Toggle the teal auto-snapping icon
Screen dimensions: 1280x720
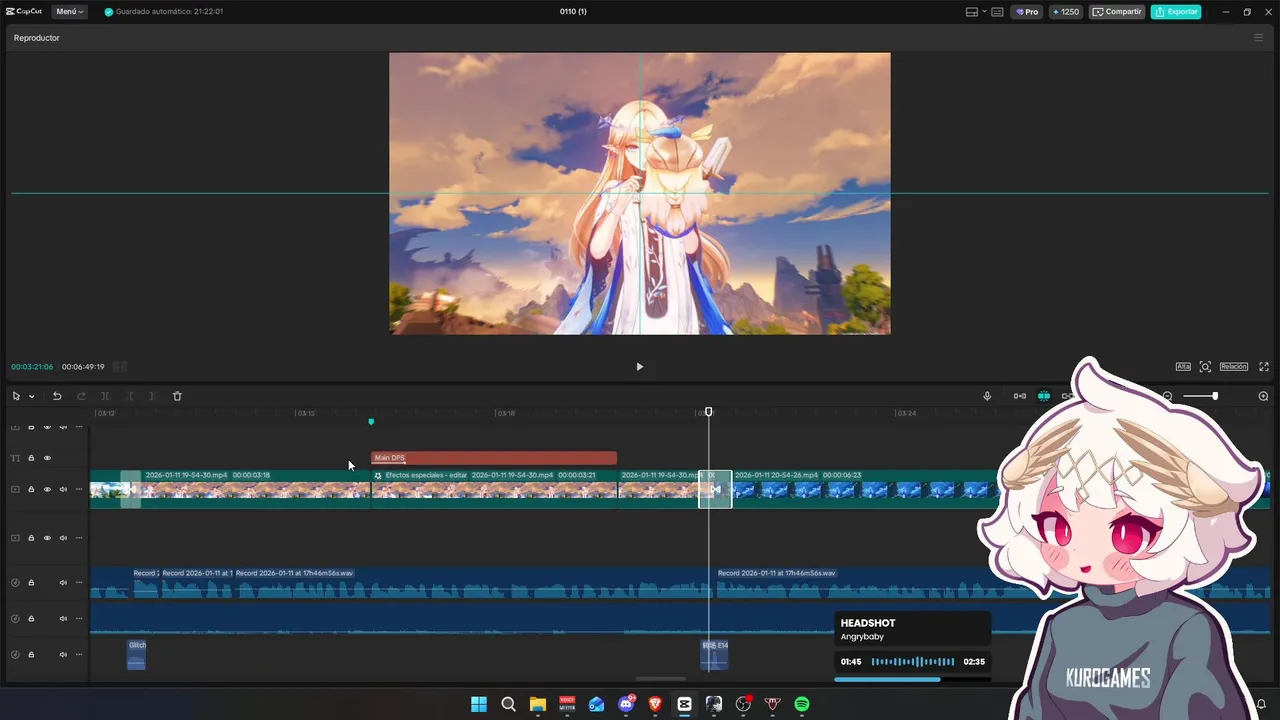tap(1044, 396)
